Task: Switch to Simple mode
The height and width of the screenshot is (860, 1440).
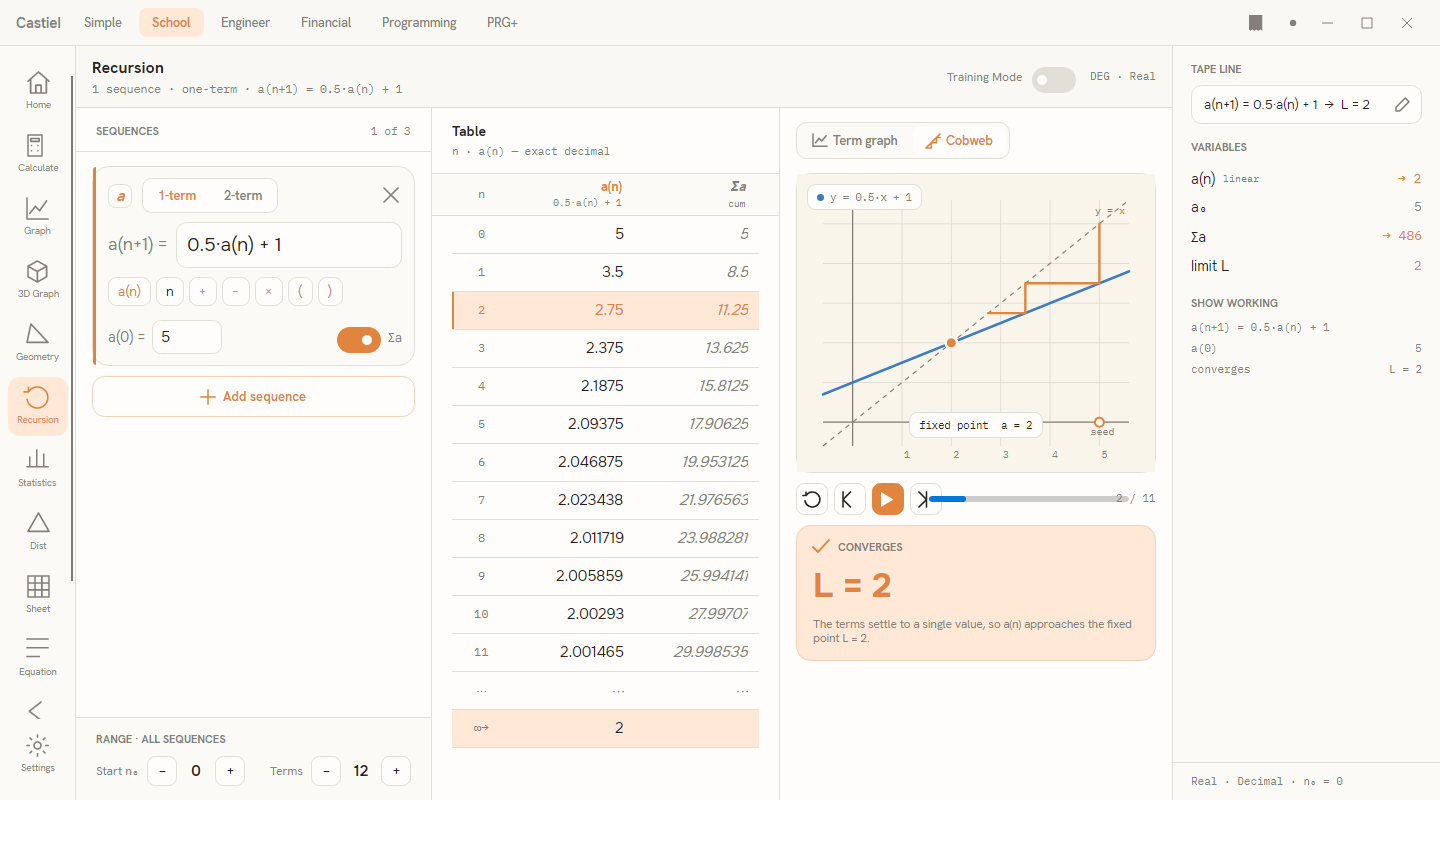Action: (x=103, y=22)
